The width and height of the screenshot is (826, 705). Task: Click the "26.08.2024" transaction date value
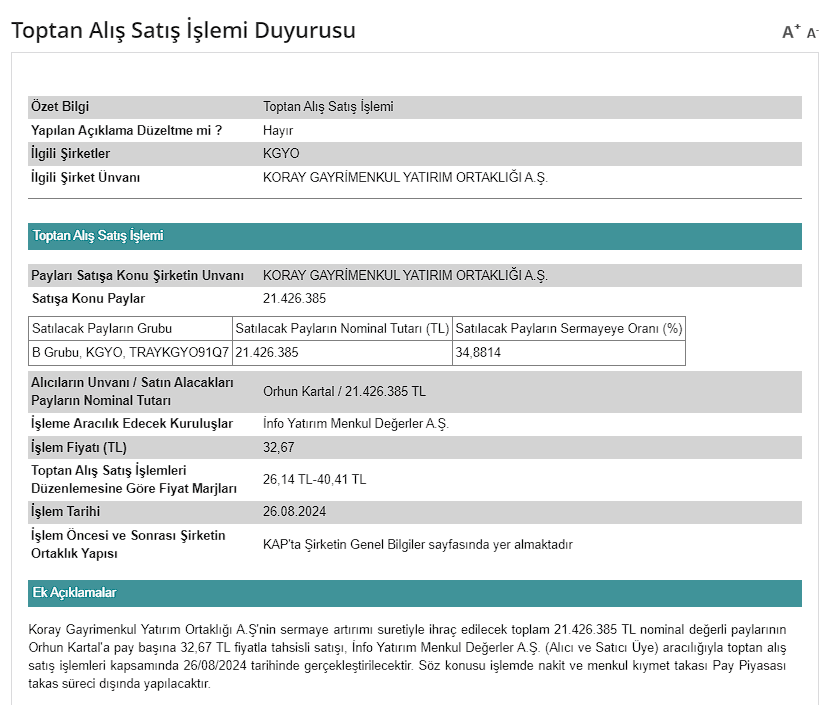pyautogui.click(x=294, y=511)
